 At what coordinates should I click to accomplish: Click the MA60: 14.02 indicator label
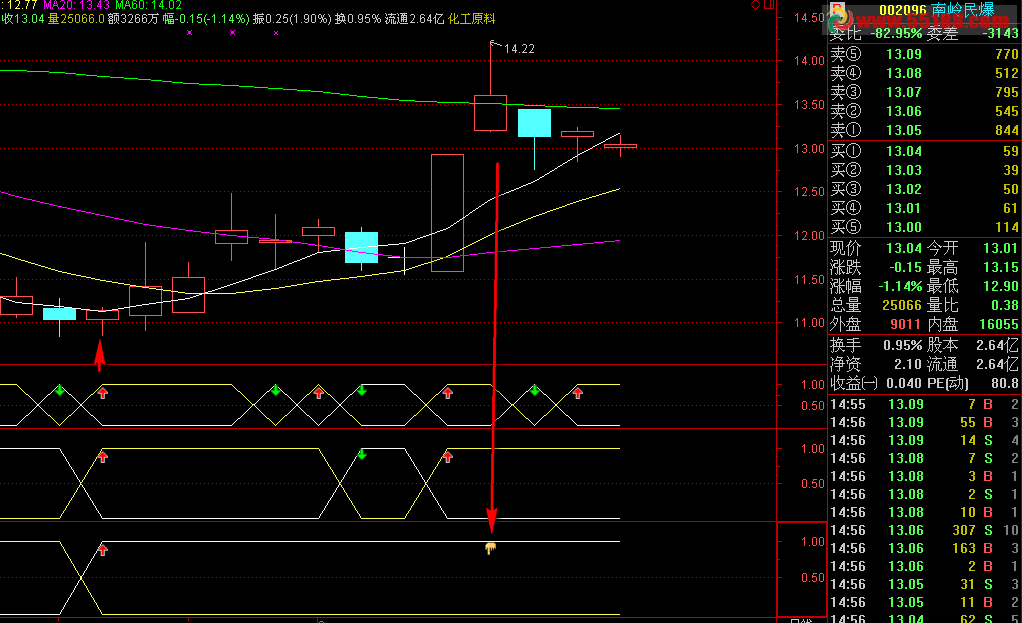click(149, 5)
